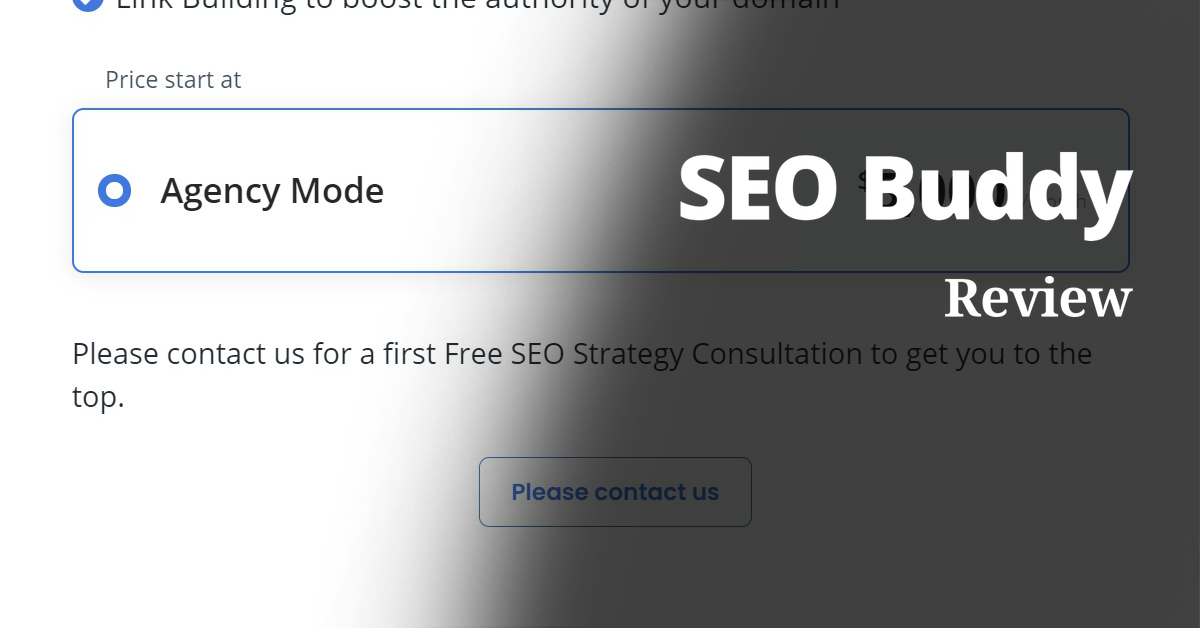Image resolution: width=1200 pixels, height=628 pixels.
Task: Click the Please contact us button
Action: [615, 491]
